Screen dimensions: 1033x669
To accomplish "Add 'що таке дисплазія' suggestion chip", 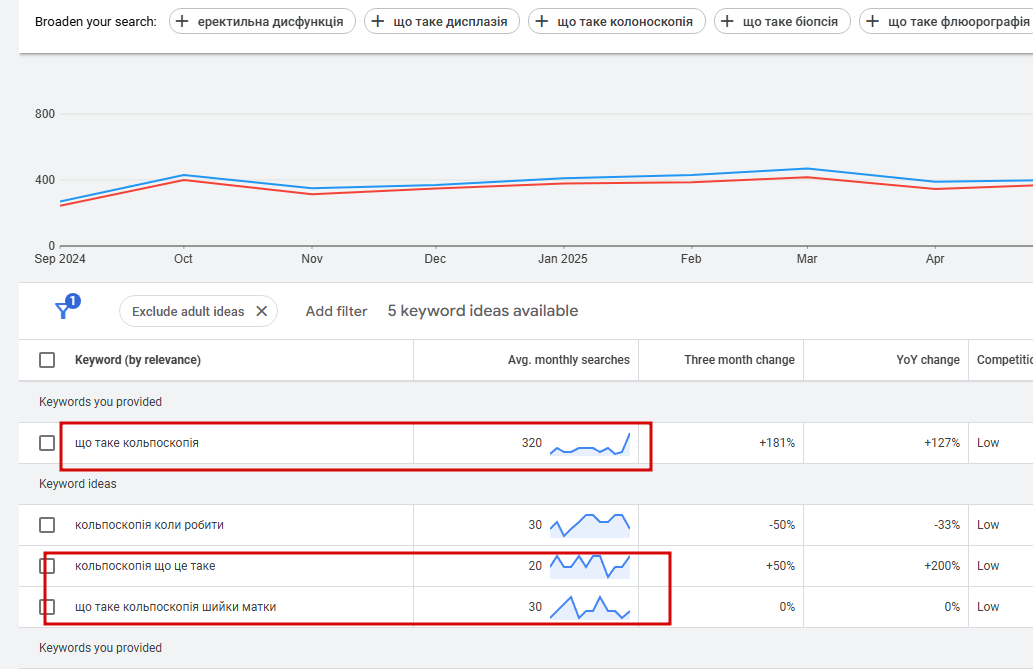I will point(442,21).
